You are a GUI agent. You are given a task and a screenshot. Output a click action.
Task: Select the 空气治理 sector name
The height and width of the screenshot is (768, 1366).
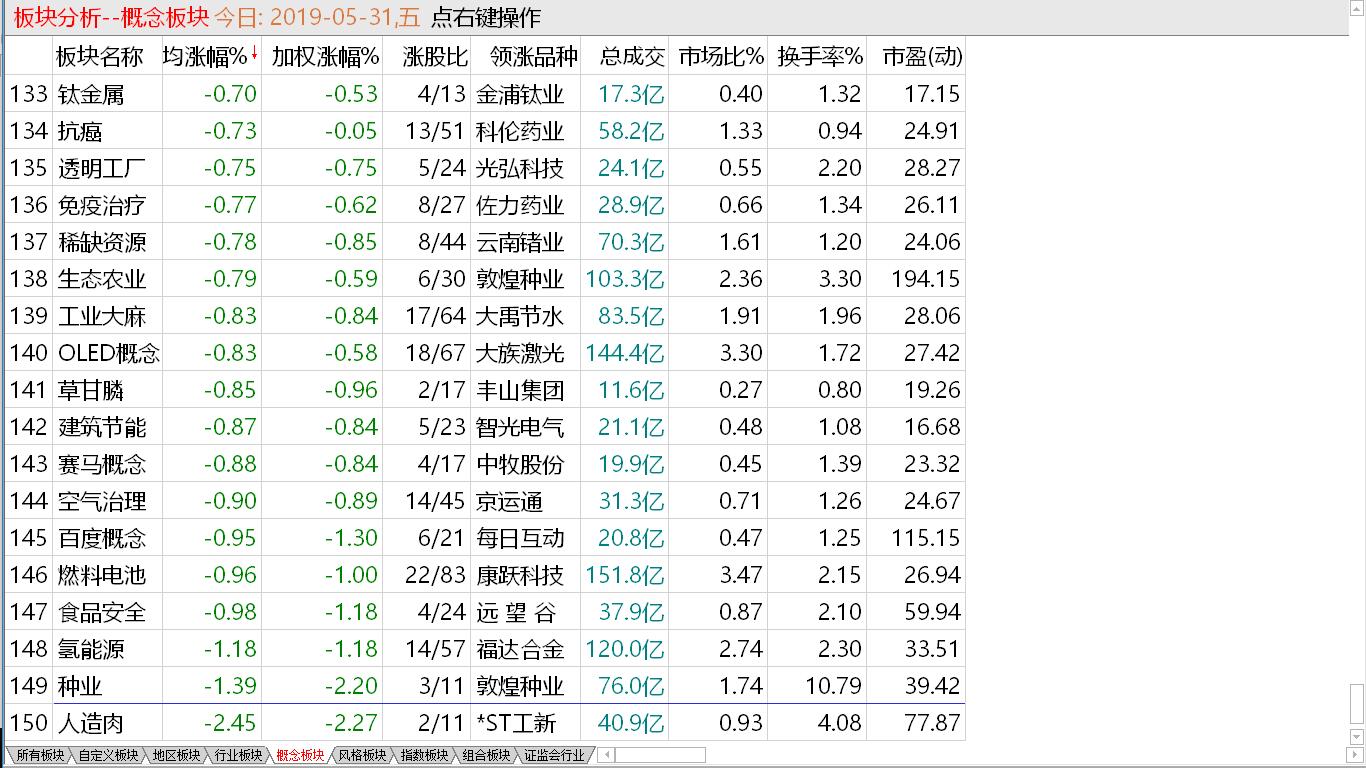click(102, 501)
